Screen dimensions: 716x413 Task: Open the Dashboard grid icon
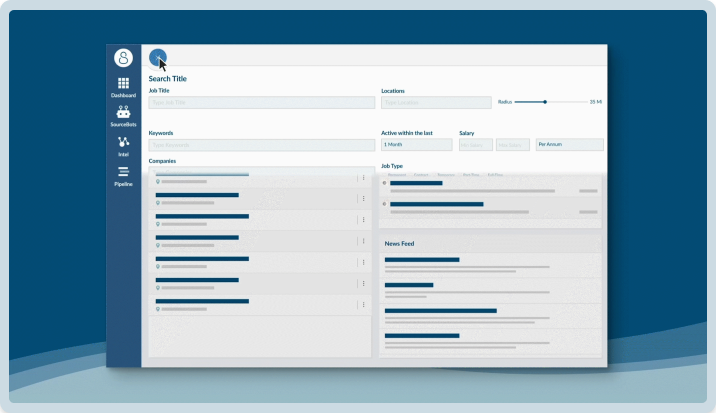coord(123,83)
